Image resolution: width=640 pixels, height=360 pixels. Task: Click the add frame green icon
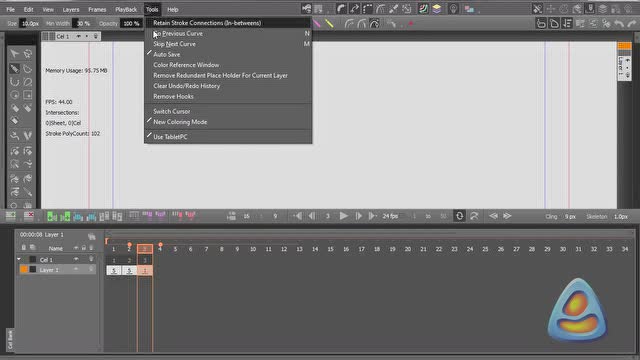click(x=52, y=216)
